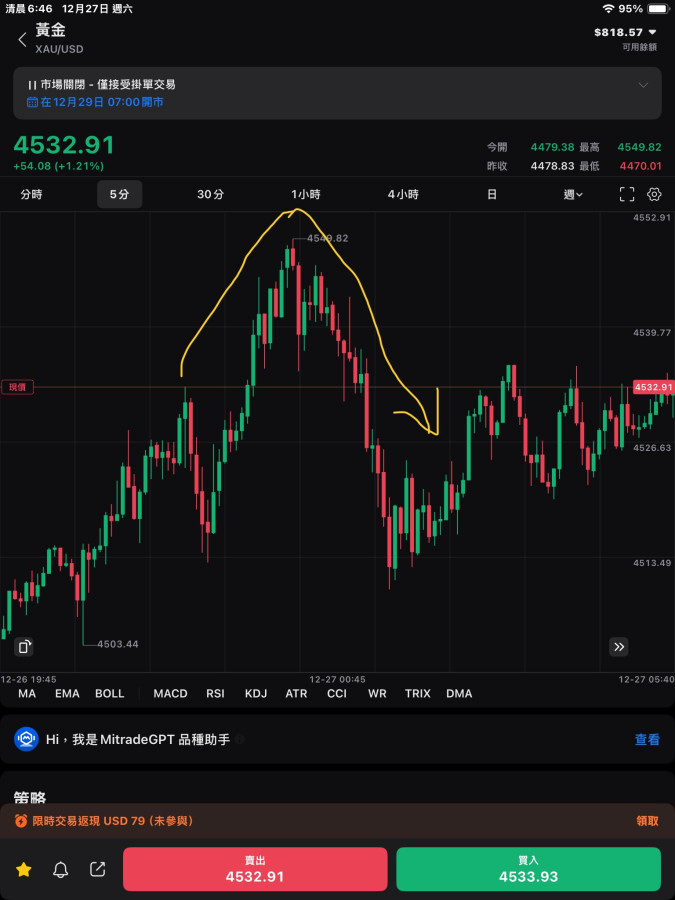Tap the 最低 4470.01 value
The image size is (675, 900).
pos(641,166)
